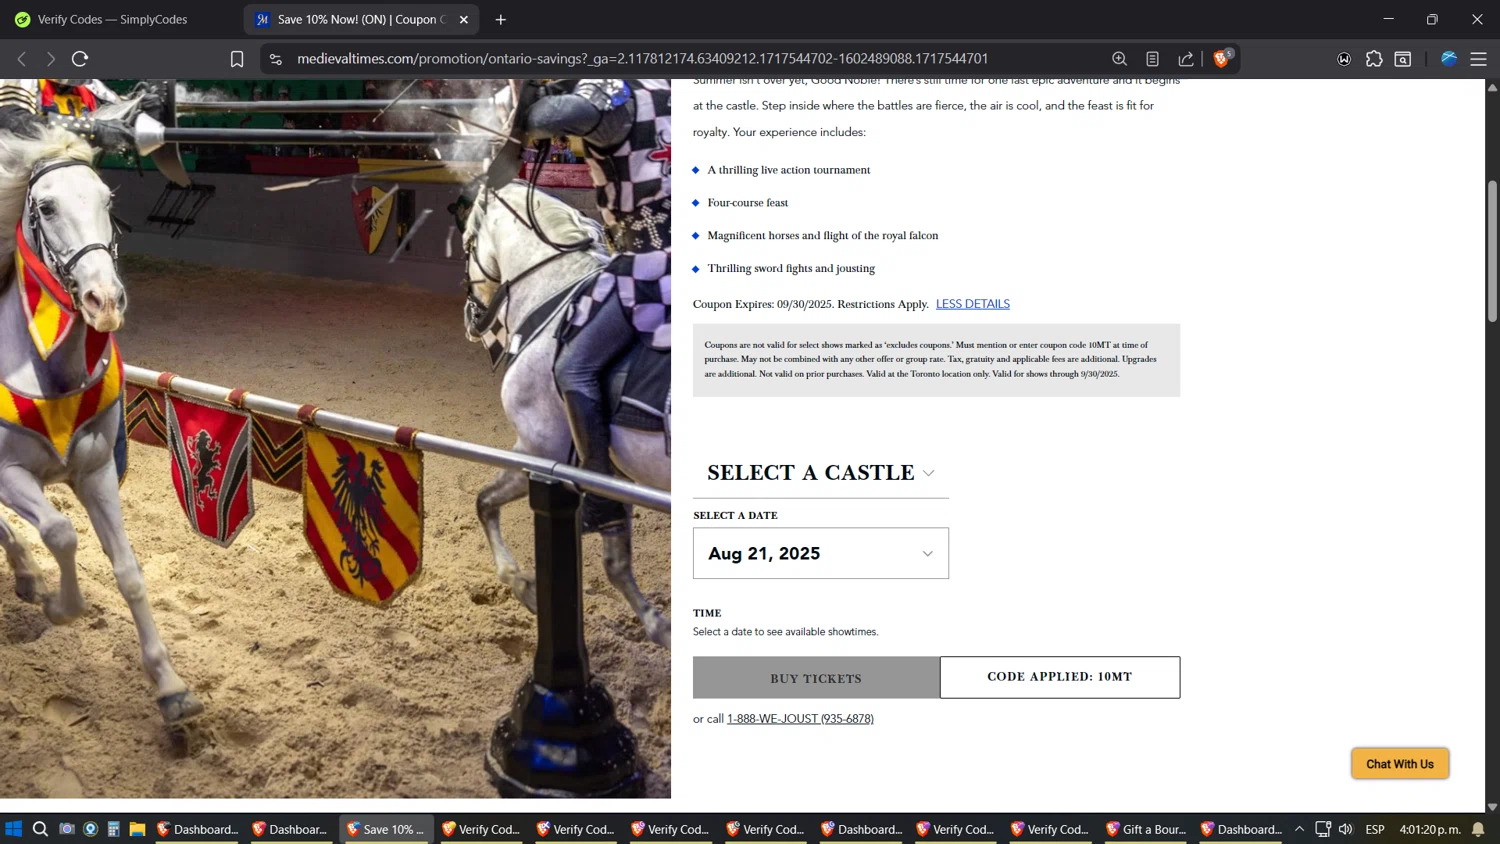Viewport: 1500px width, 844px height.
Task: Show hidden system tray icons
Action: click(x=1299, y=829)
